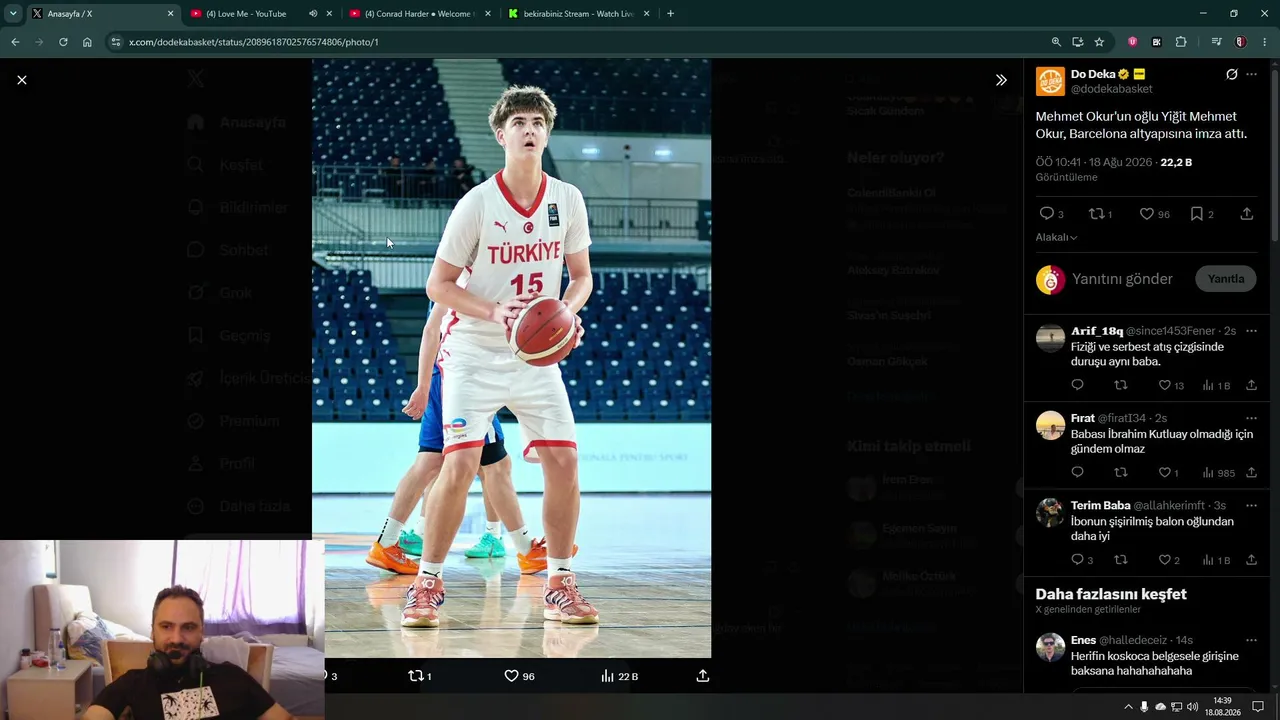Reload the current page
The height and width of the screenshot is (720, 1280).
click(x=63, y=42)
